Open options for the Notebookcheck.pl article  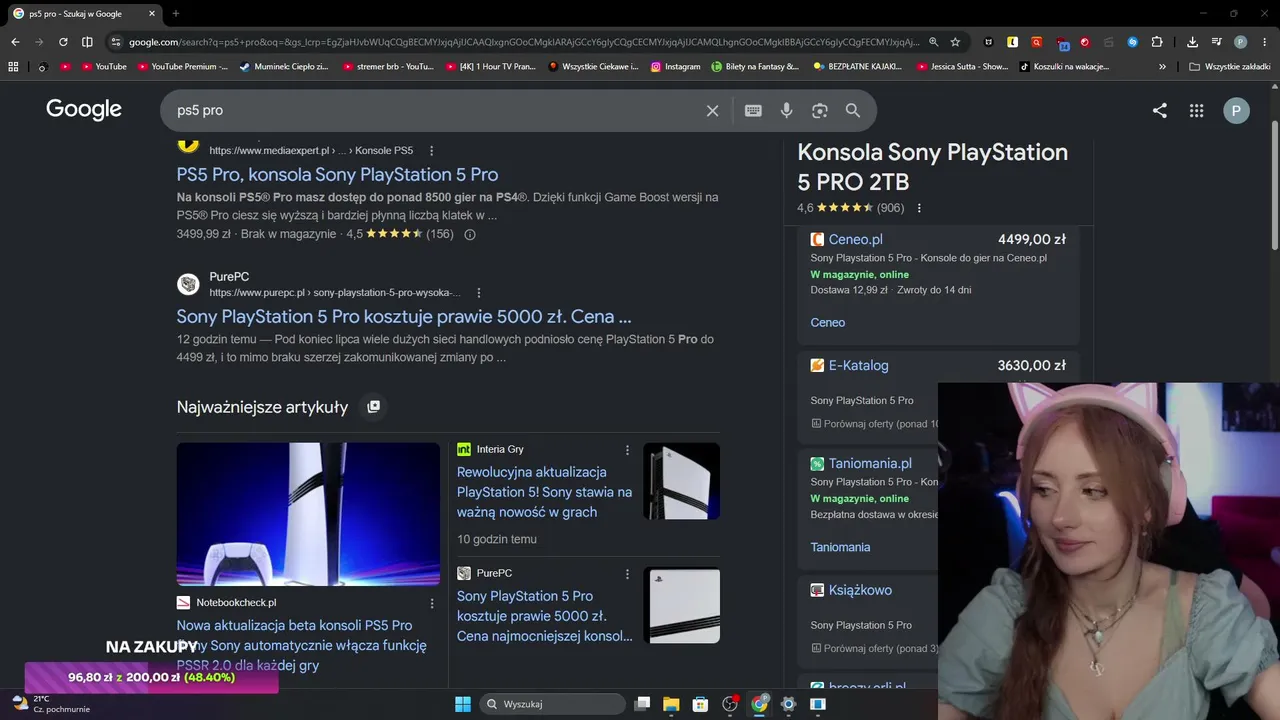432,604
